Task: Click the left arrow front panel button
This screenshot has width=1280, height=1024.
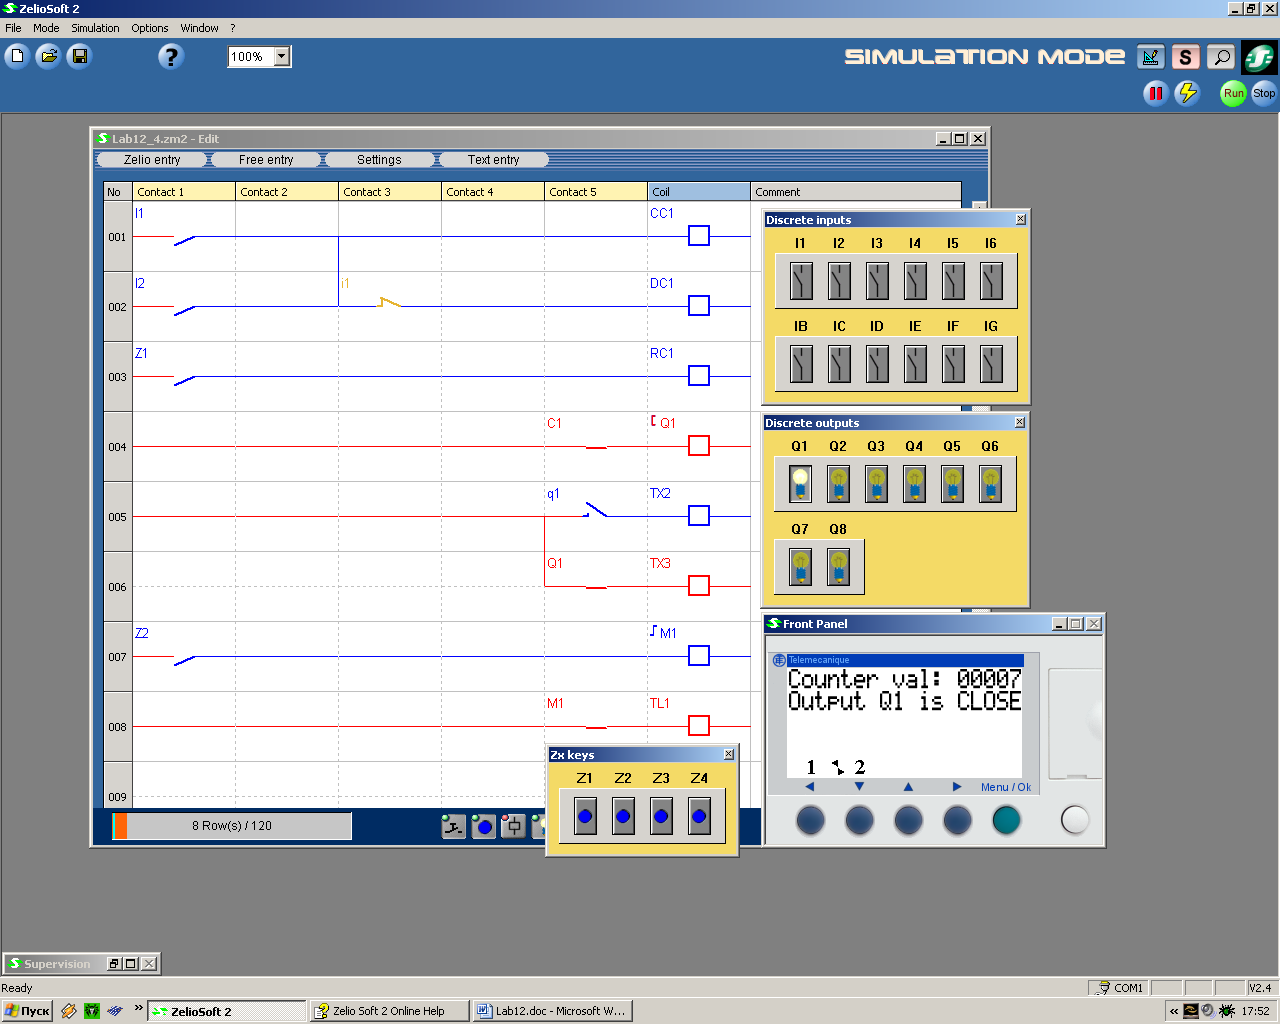Action: (810, 820)
